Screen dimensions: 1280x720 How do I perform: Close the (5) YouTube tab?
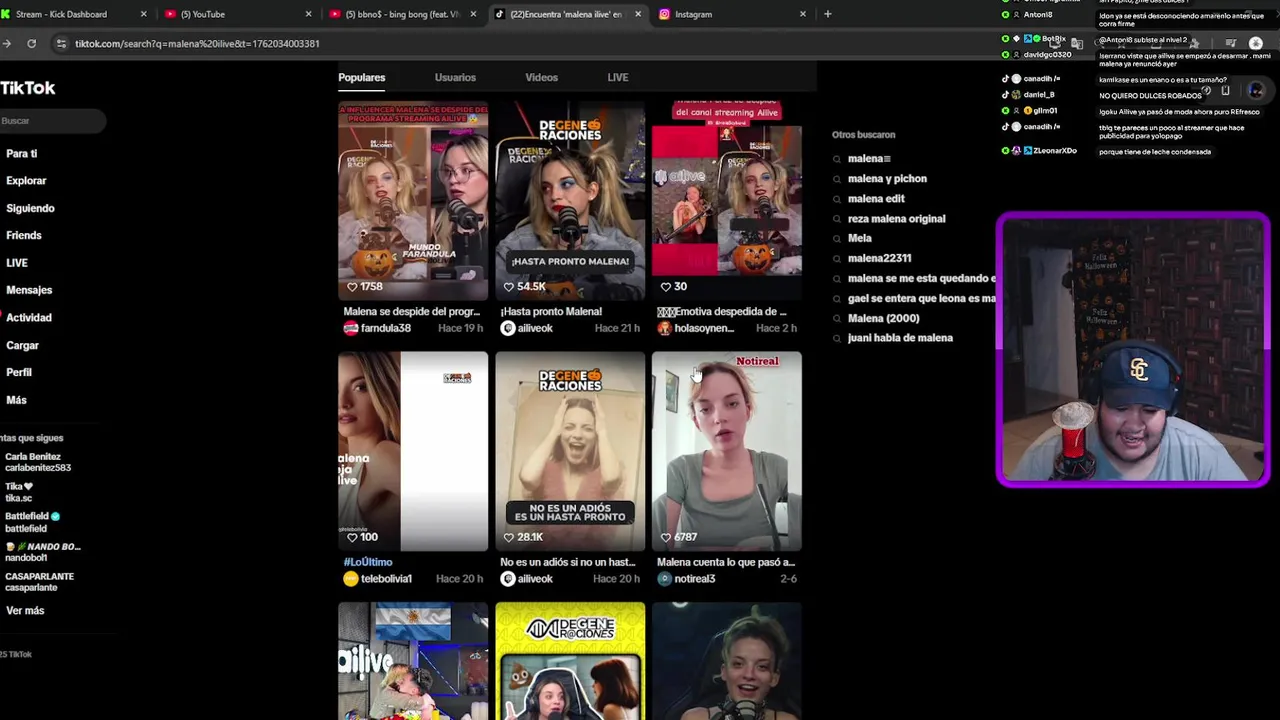(x=308, y=14)
